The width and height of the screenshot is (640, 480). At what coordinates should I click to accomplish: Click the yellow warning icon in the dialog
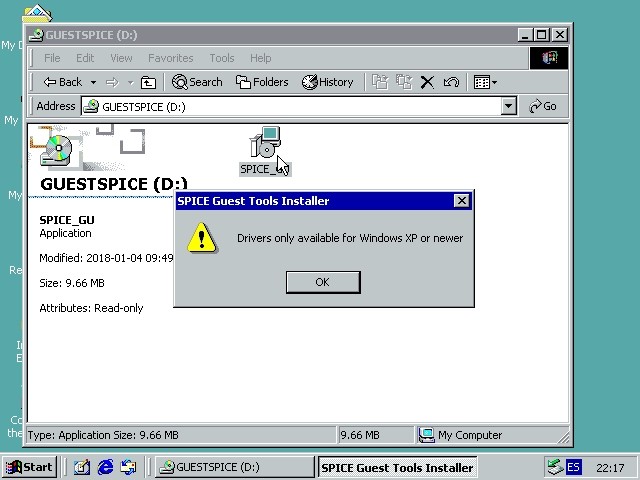click(x=202, y=238)
